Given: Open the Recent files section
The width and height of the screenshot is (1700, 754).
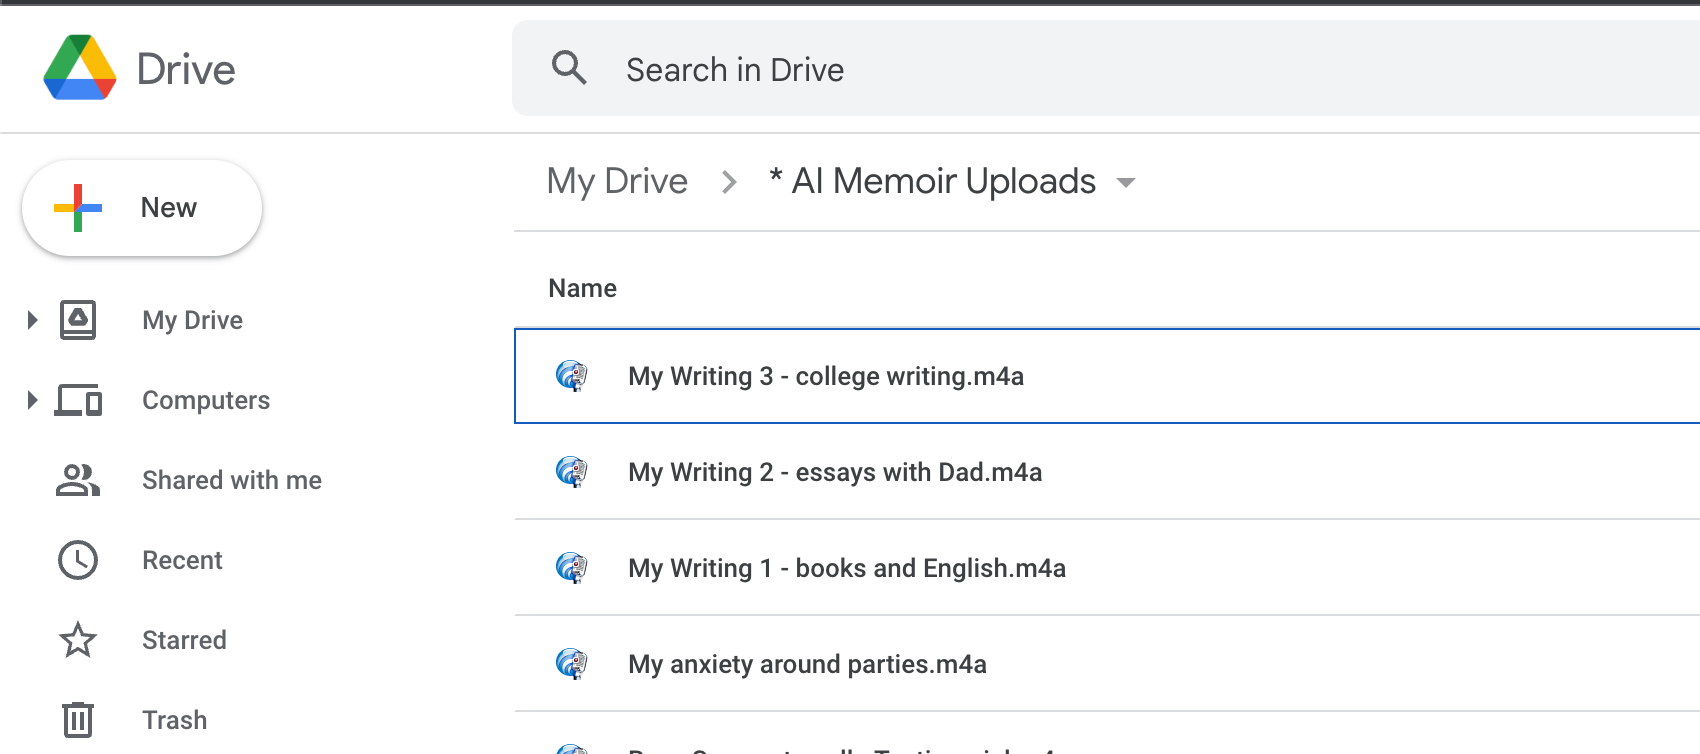Looking at the screenshot, I should 182,560.
